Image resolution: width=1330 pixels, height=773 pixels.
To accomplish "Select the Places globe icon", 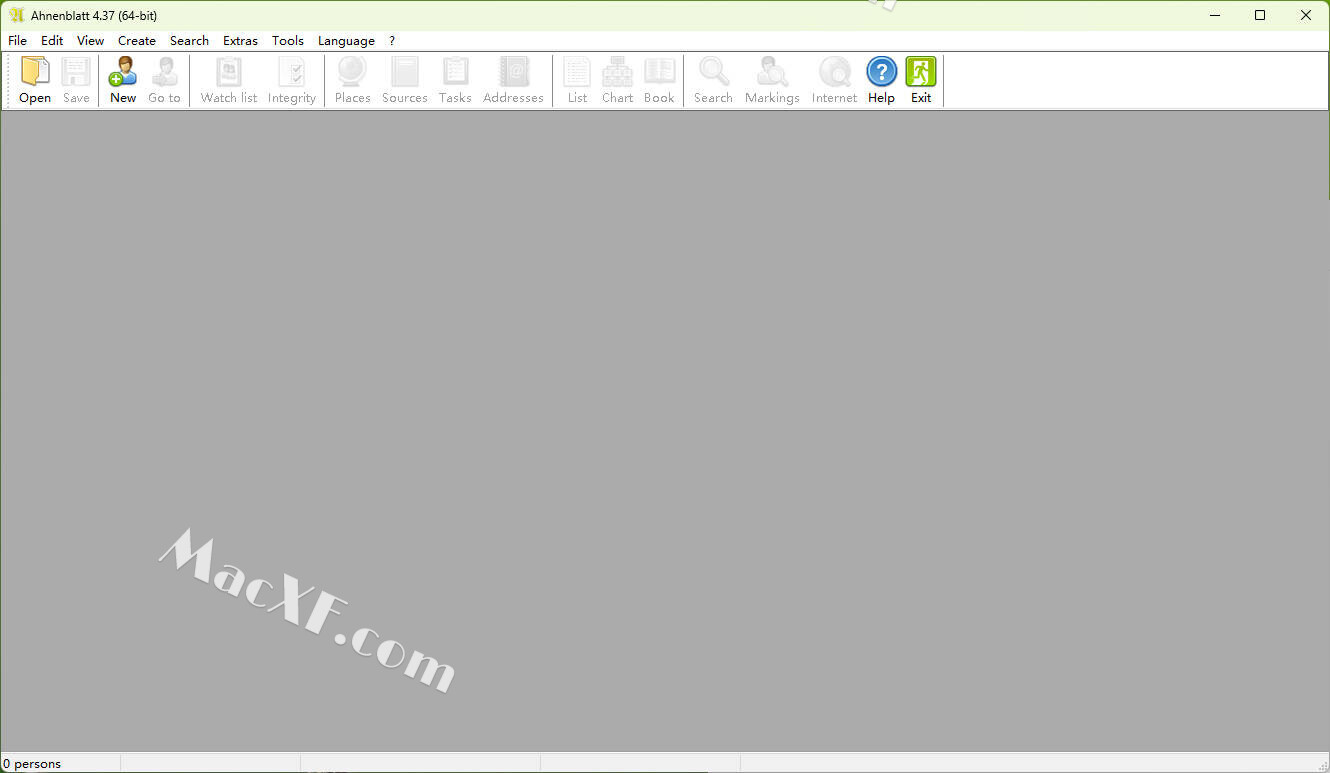I will (x=352, y=73).
